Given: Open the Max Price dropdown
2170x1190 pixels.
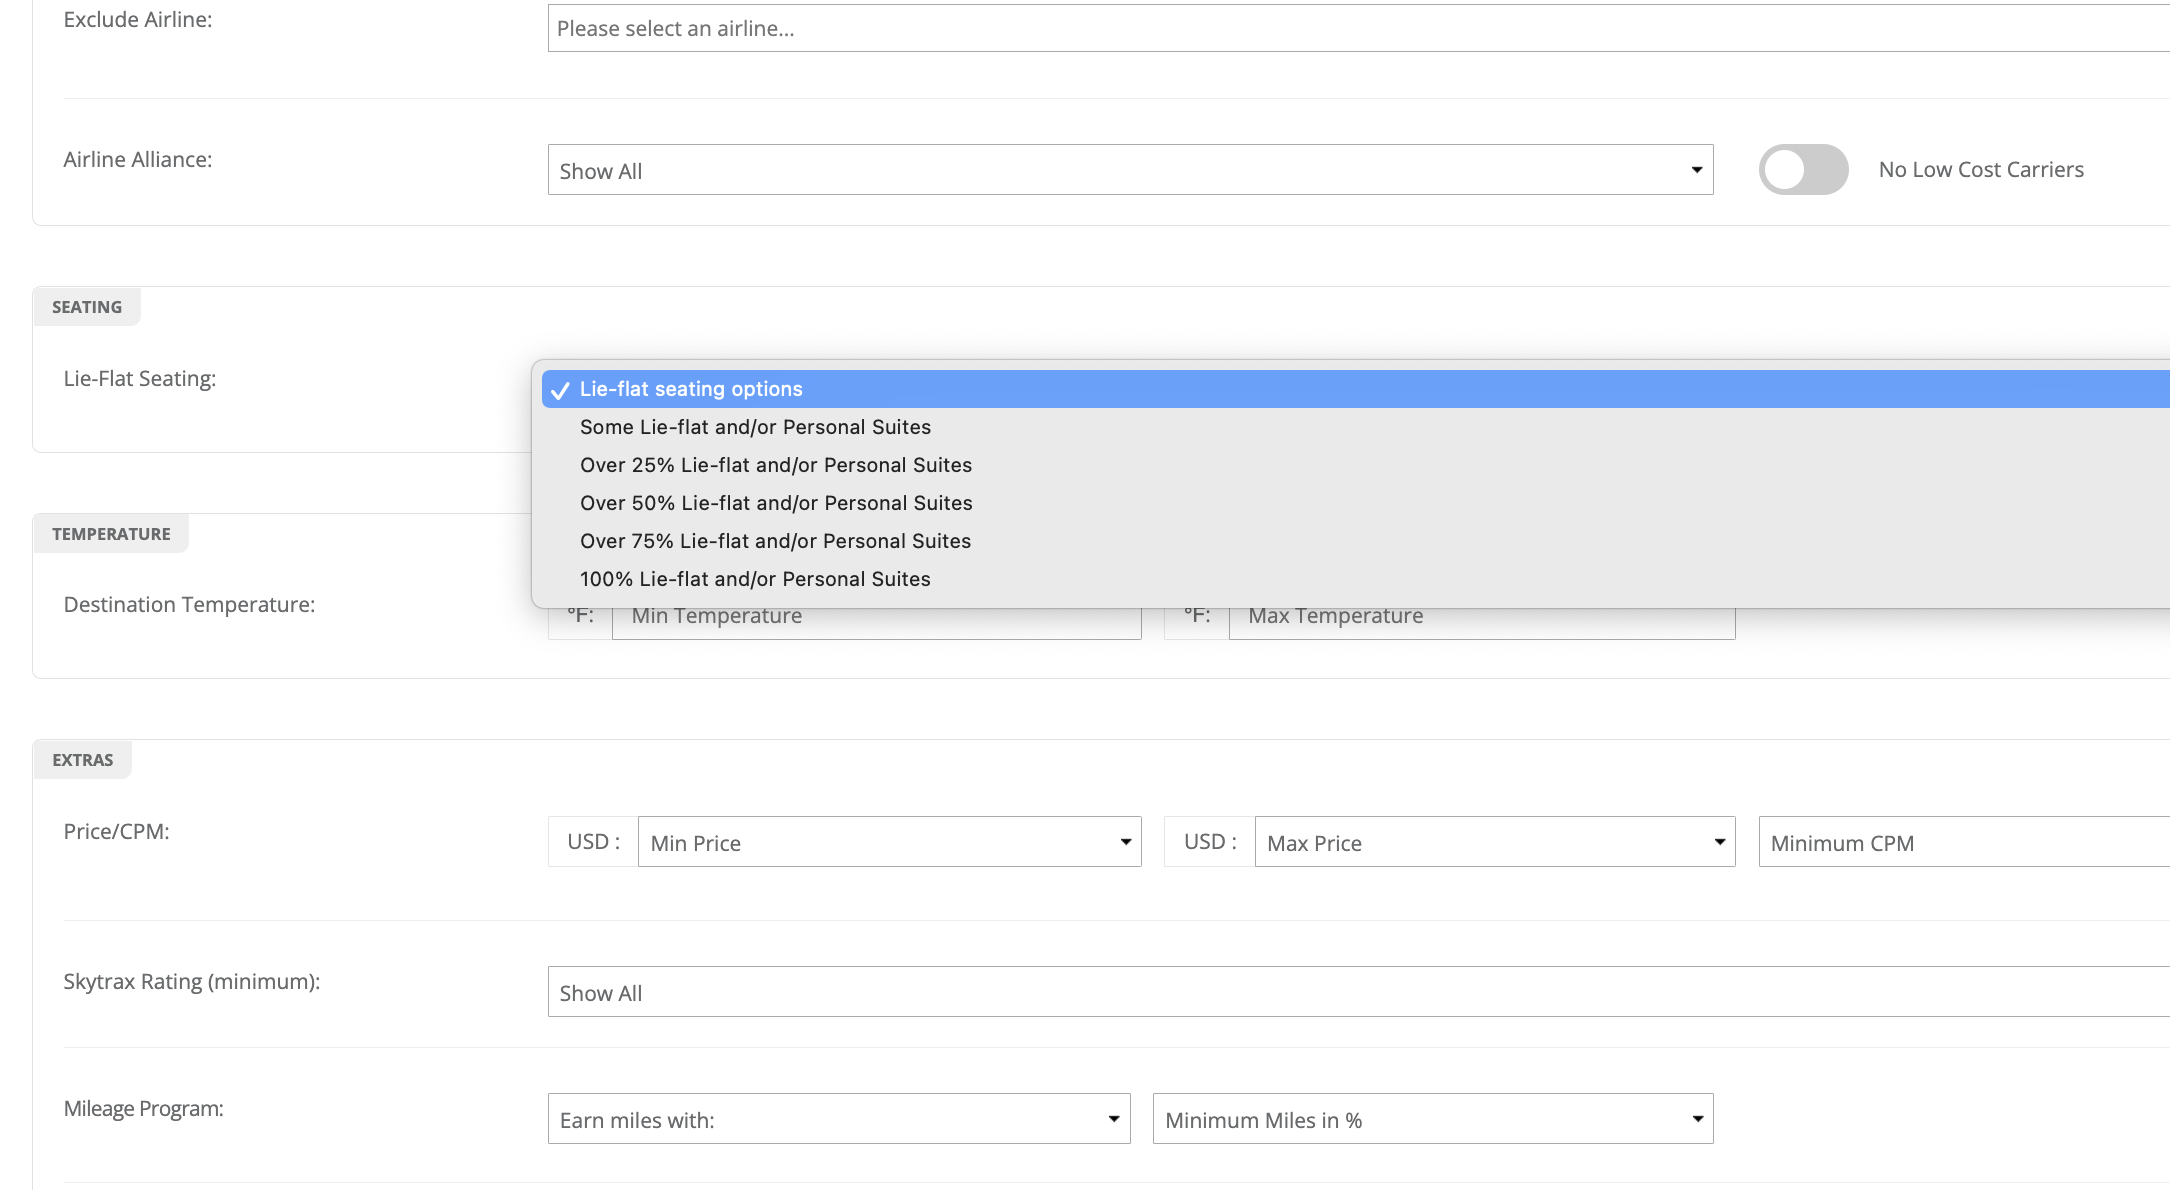Looking at the screenshot, I should point(1493,842).
